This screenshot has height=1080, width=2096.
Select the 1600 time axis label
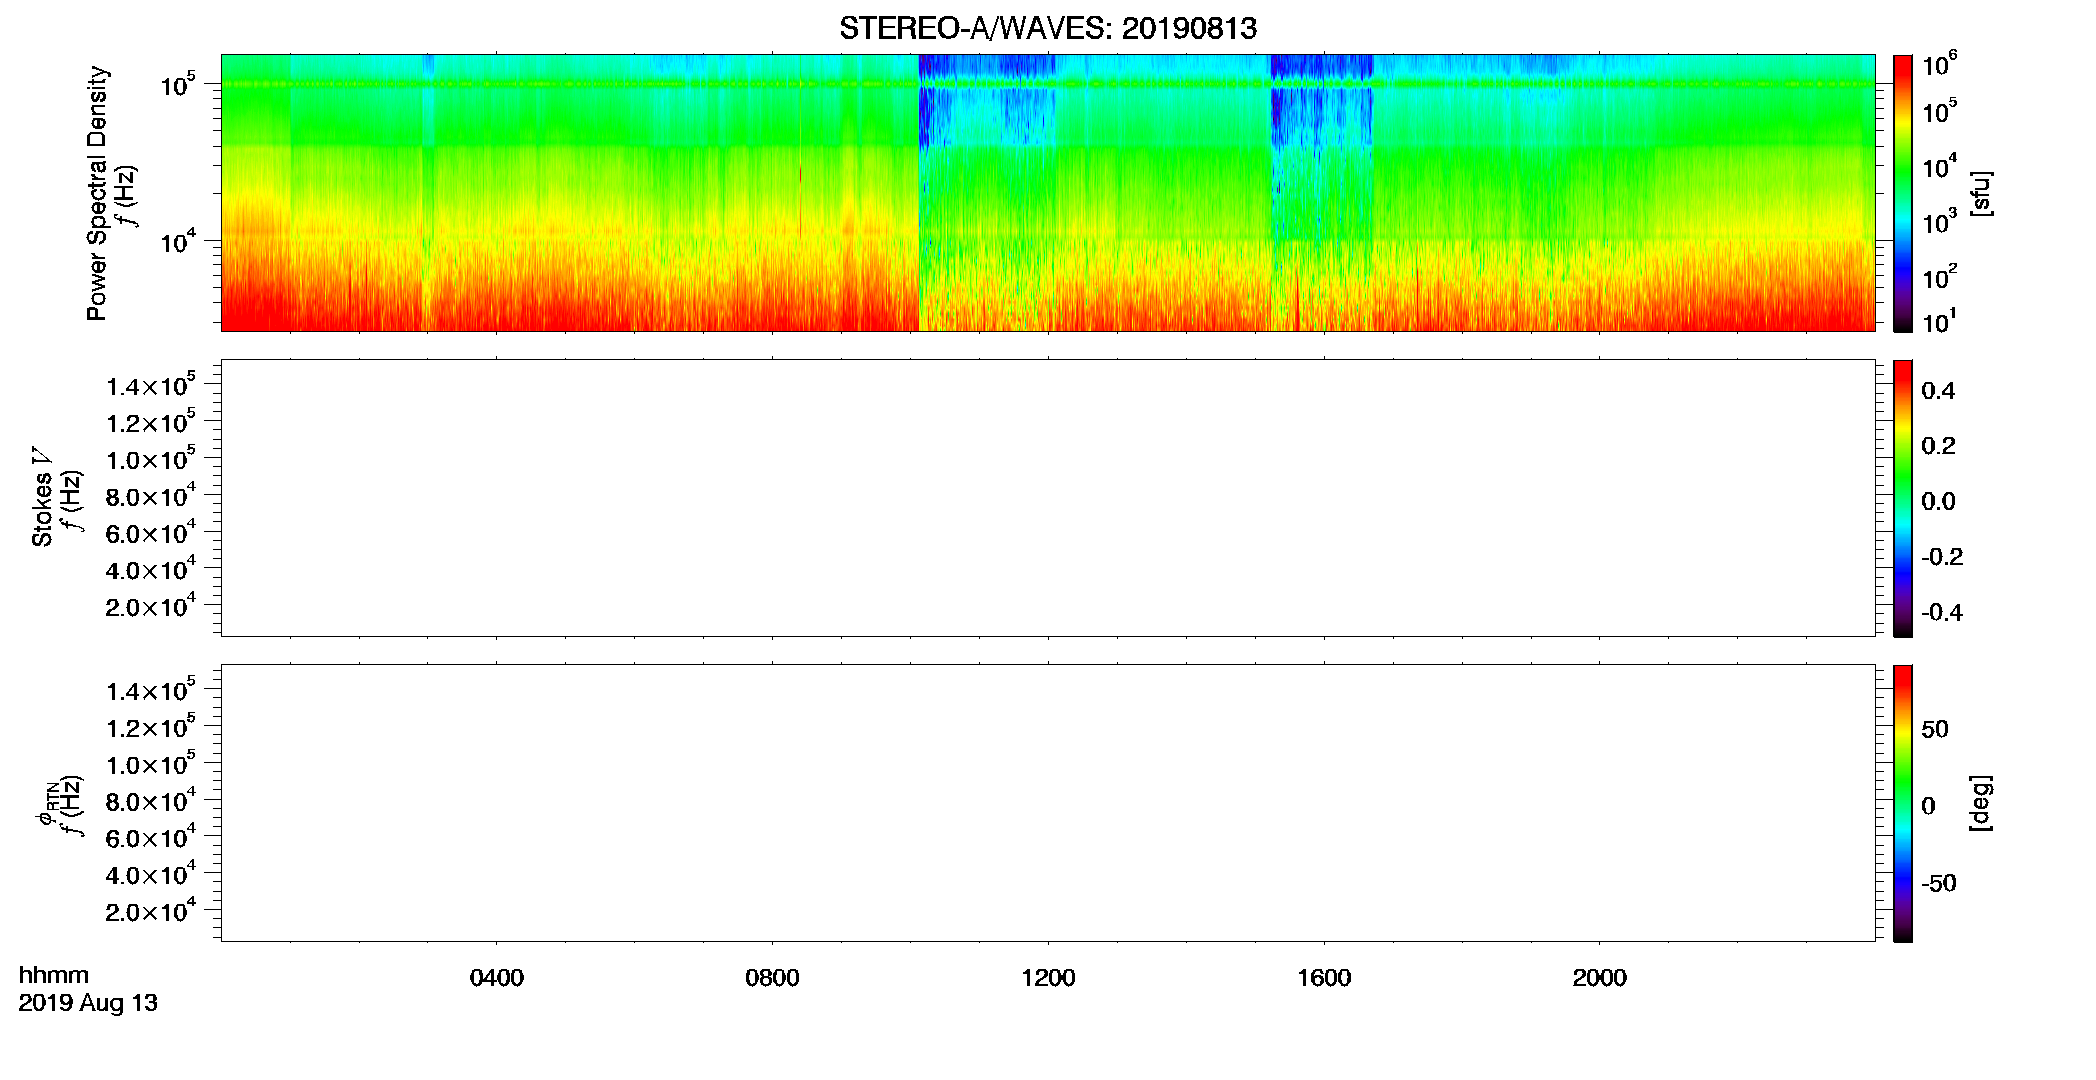1324,978
